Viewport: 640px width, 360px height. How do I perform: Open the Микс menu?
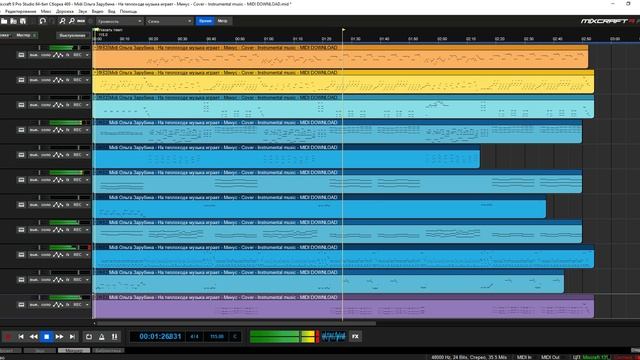pos(46,11)
